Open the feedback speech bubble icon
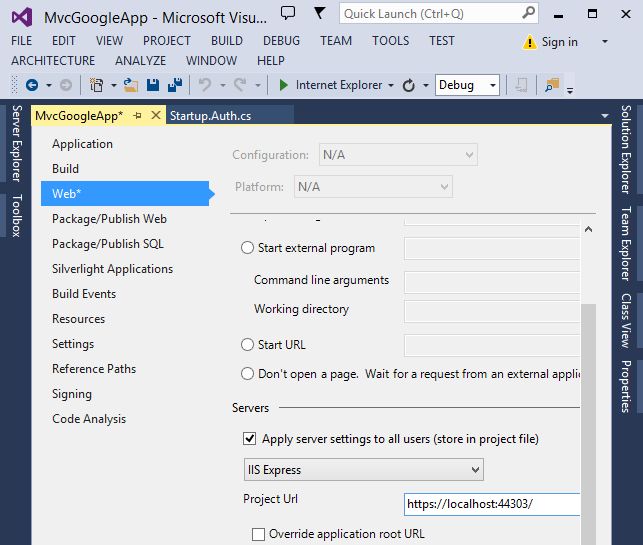This screenshot has height=545, width=643. [288, 13]
